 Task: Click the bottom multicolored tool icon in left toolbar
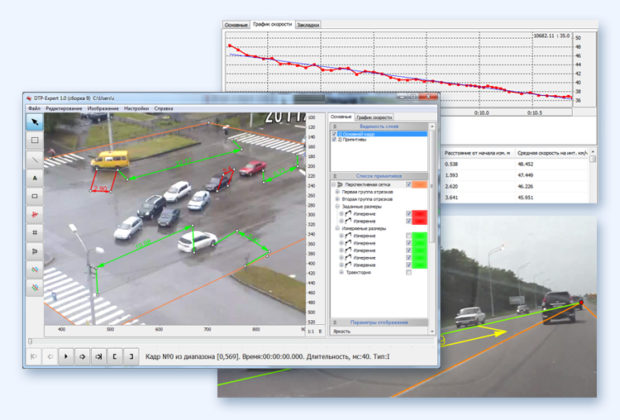coord(35,288)
